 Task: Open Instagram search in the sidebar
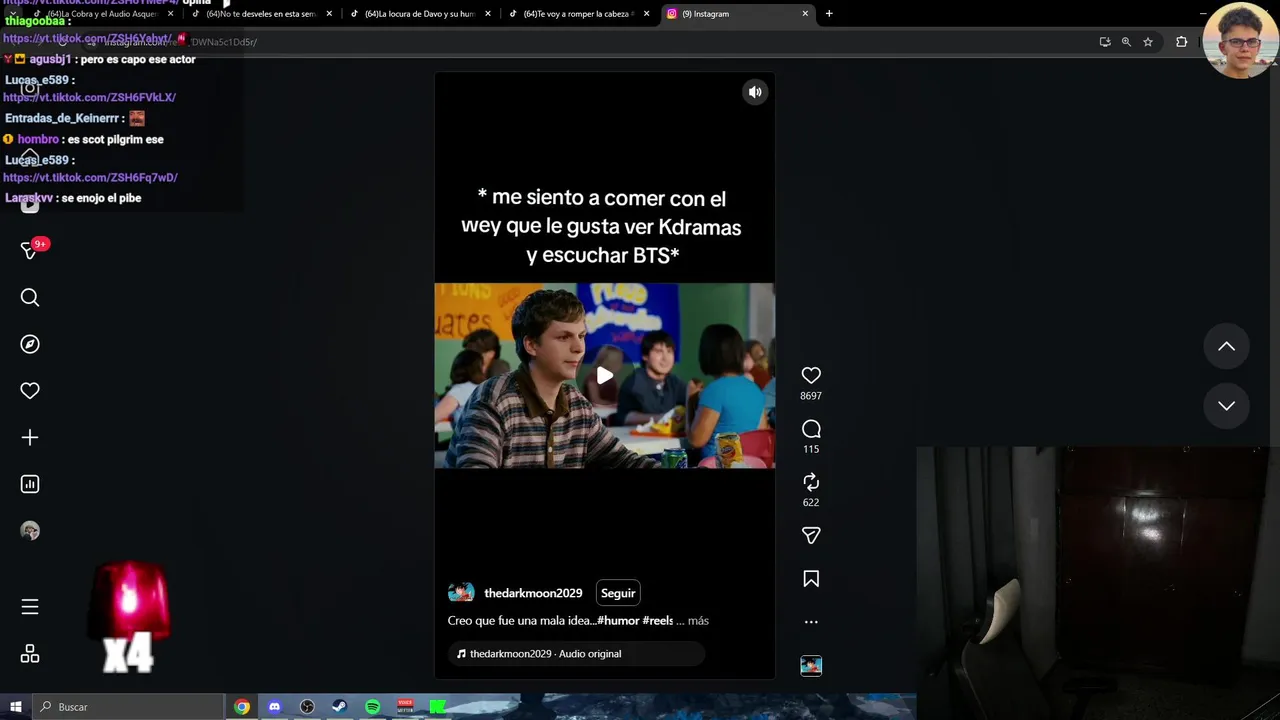(30, 297)
